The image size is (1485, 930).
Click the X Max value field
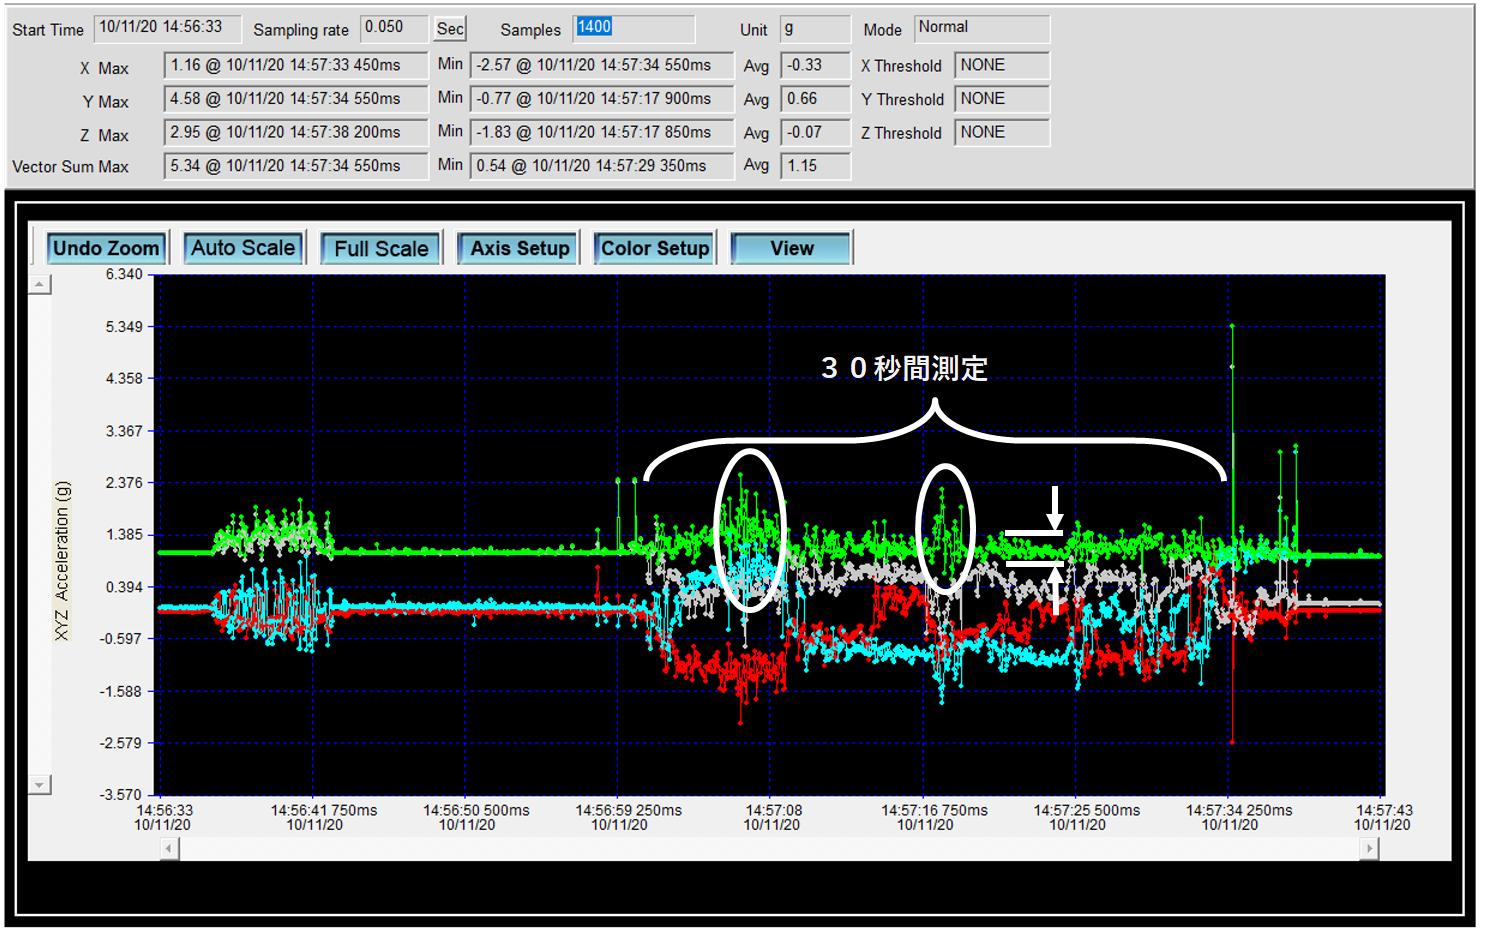296,66
